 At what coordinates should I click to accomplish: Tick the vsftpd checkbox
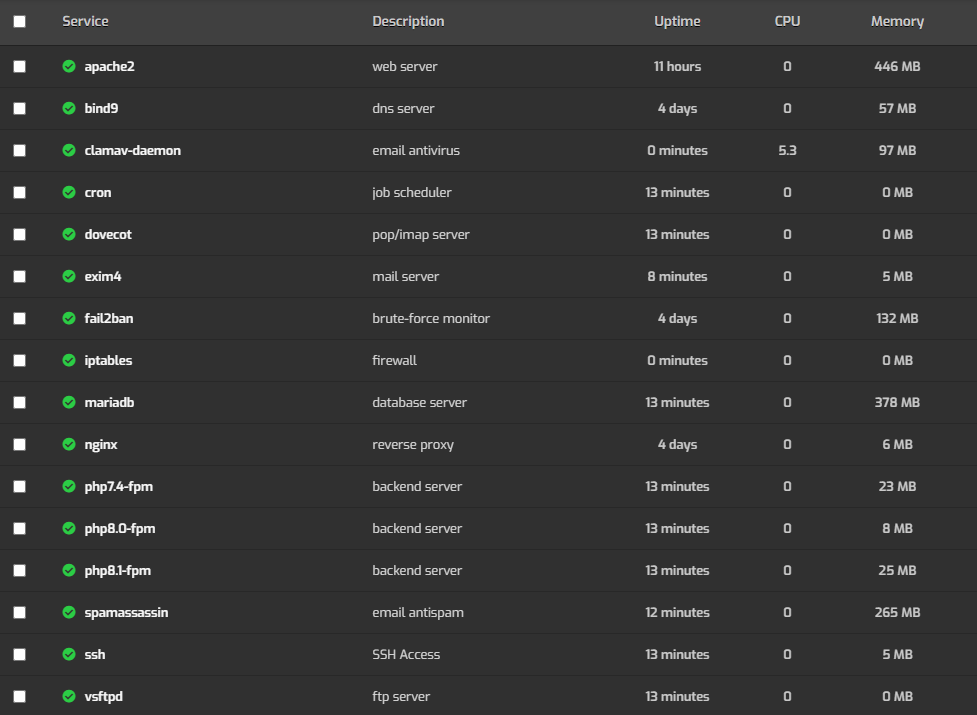[19, 696]
